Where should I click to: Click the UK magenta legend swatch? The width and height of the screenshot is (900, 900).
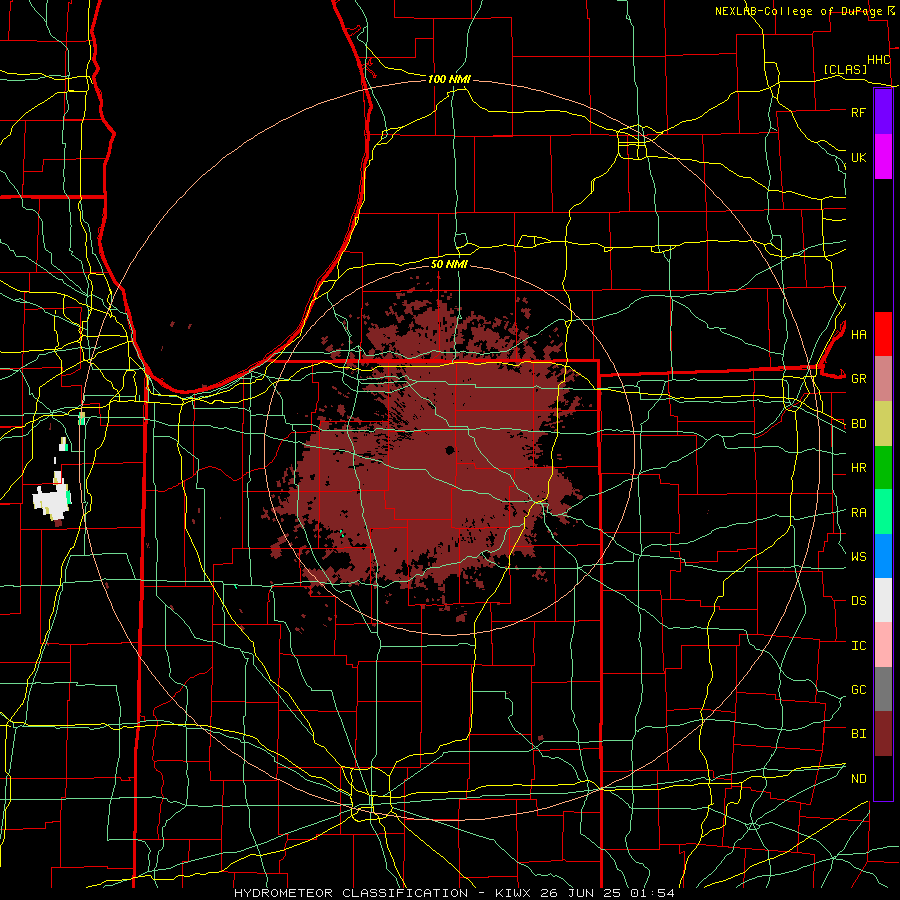883,157
